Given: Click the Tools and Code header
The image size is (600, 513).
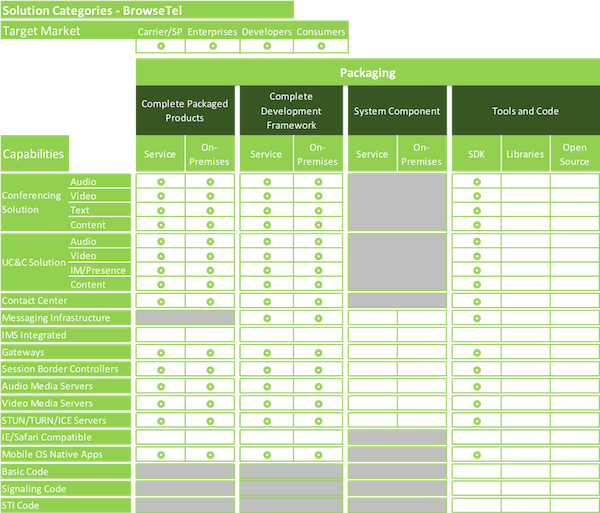Looking at the screenshot, I should (525, 111).
